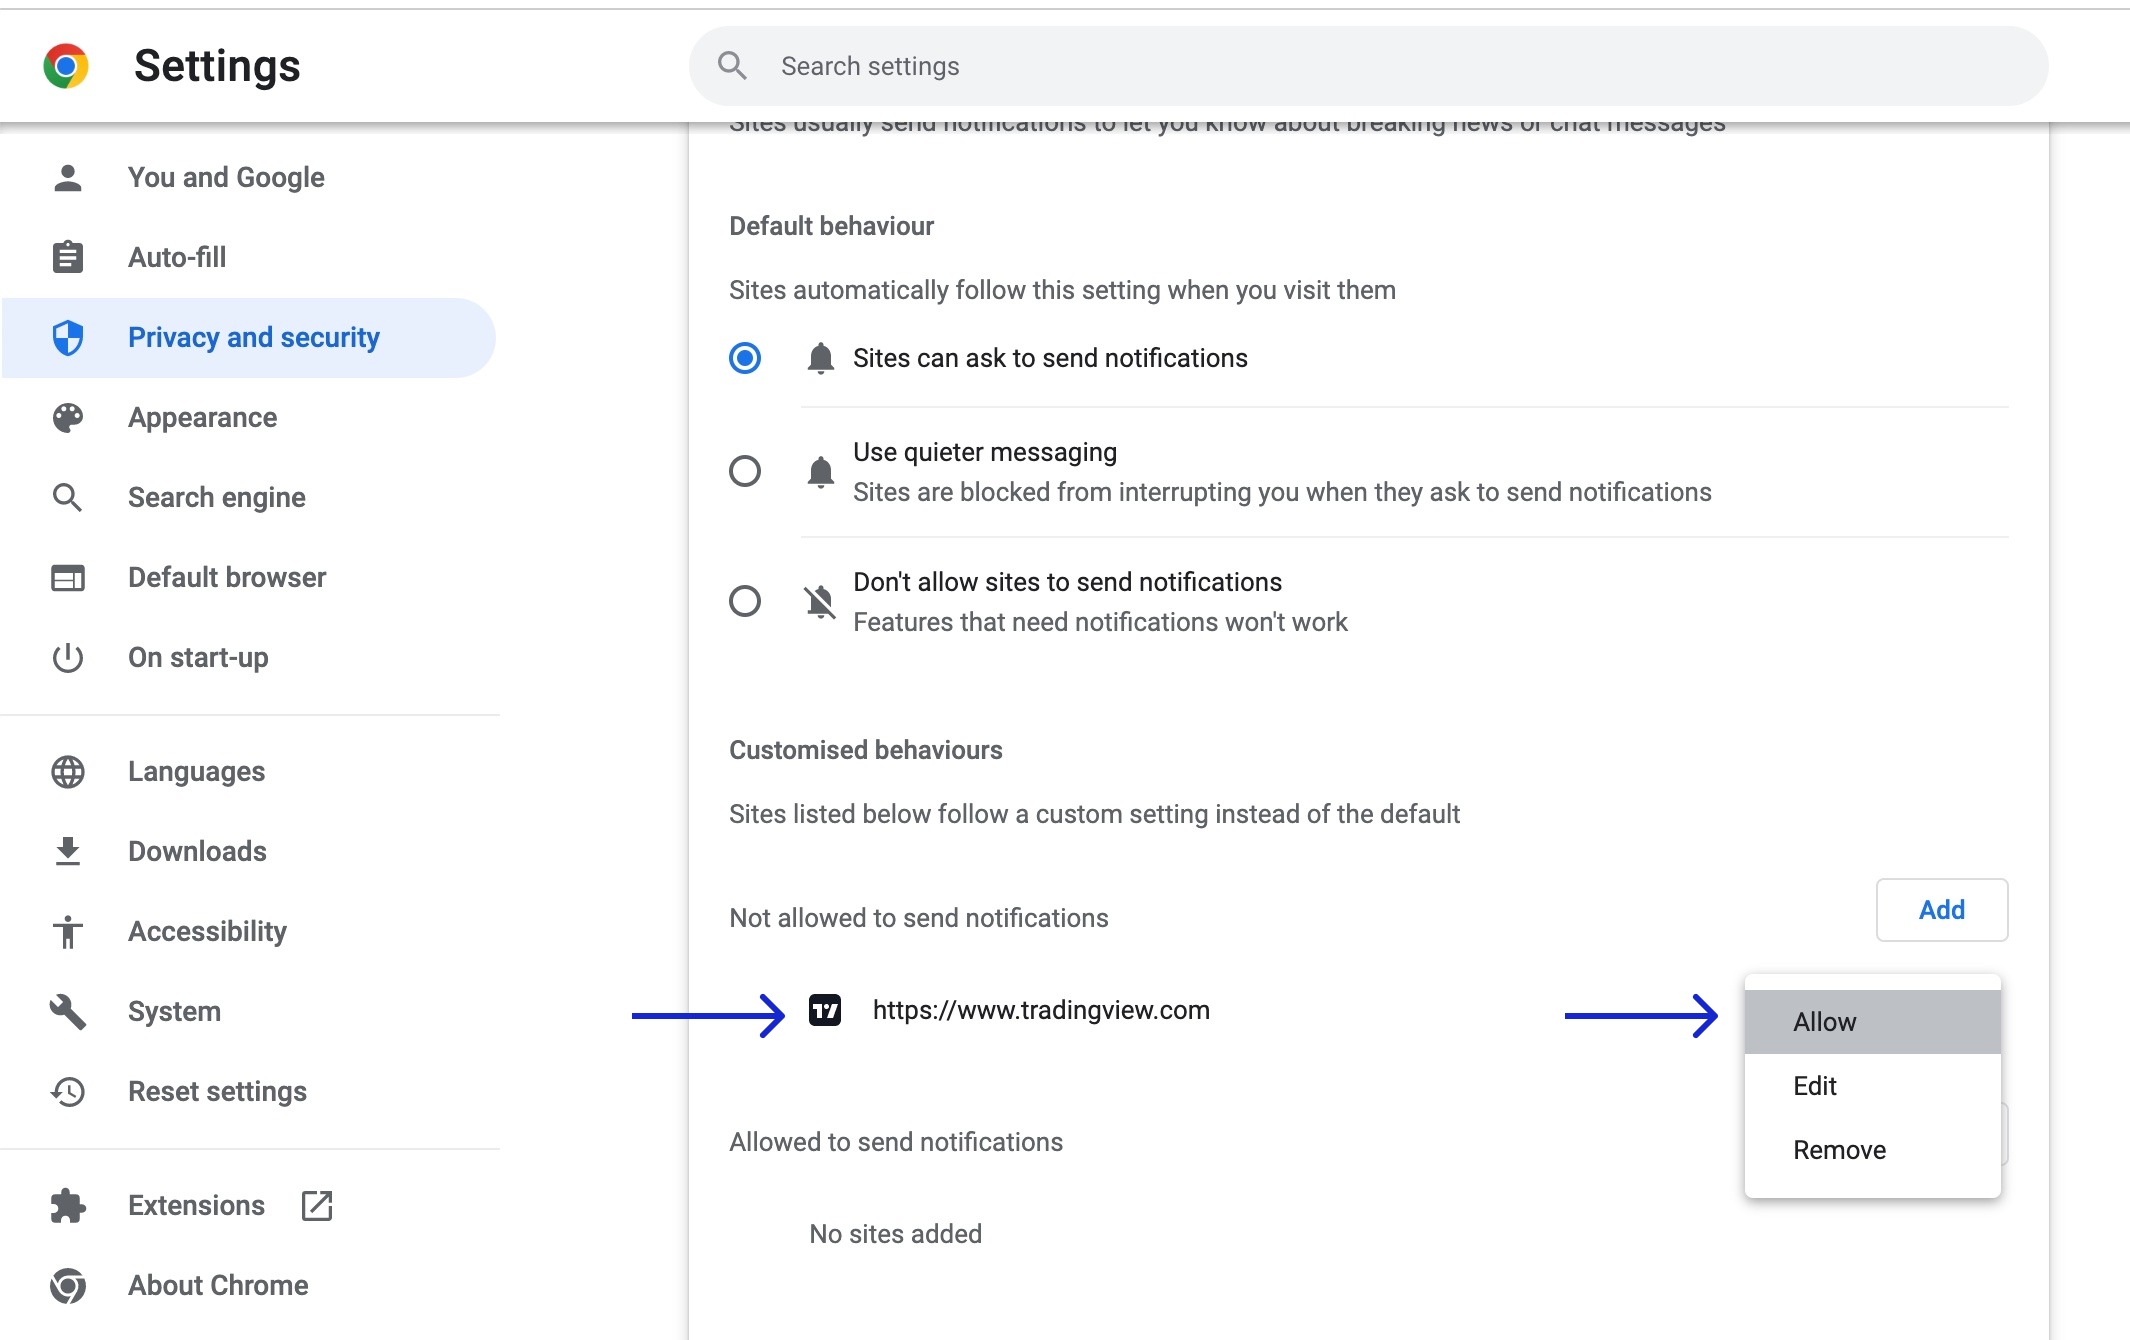Click the Appearance palette icon

click(x=68, y=418)
